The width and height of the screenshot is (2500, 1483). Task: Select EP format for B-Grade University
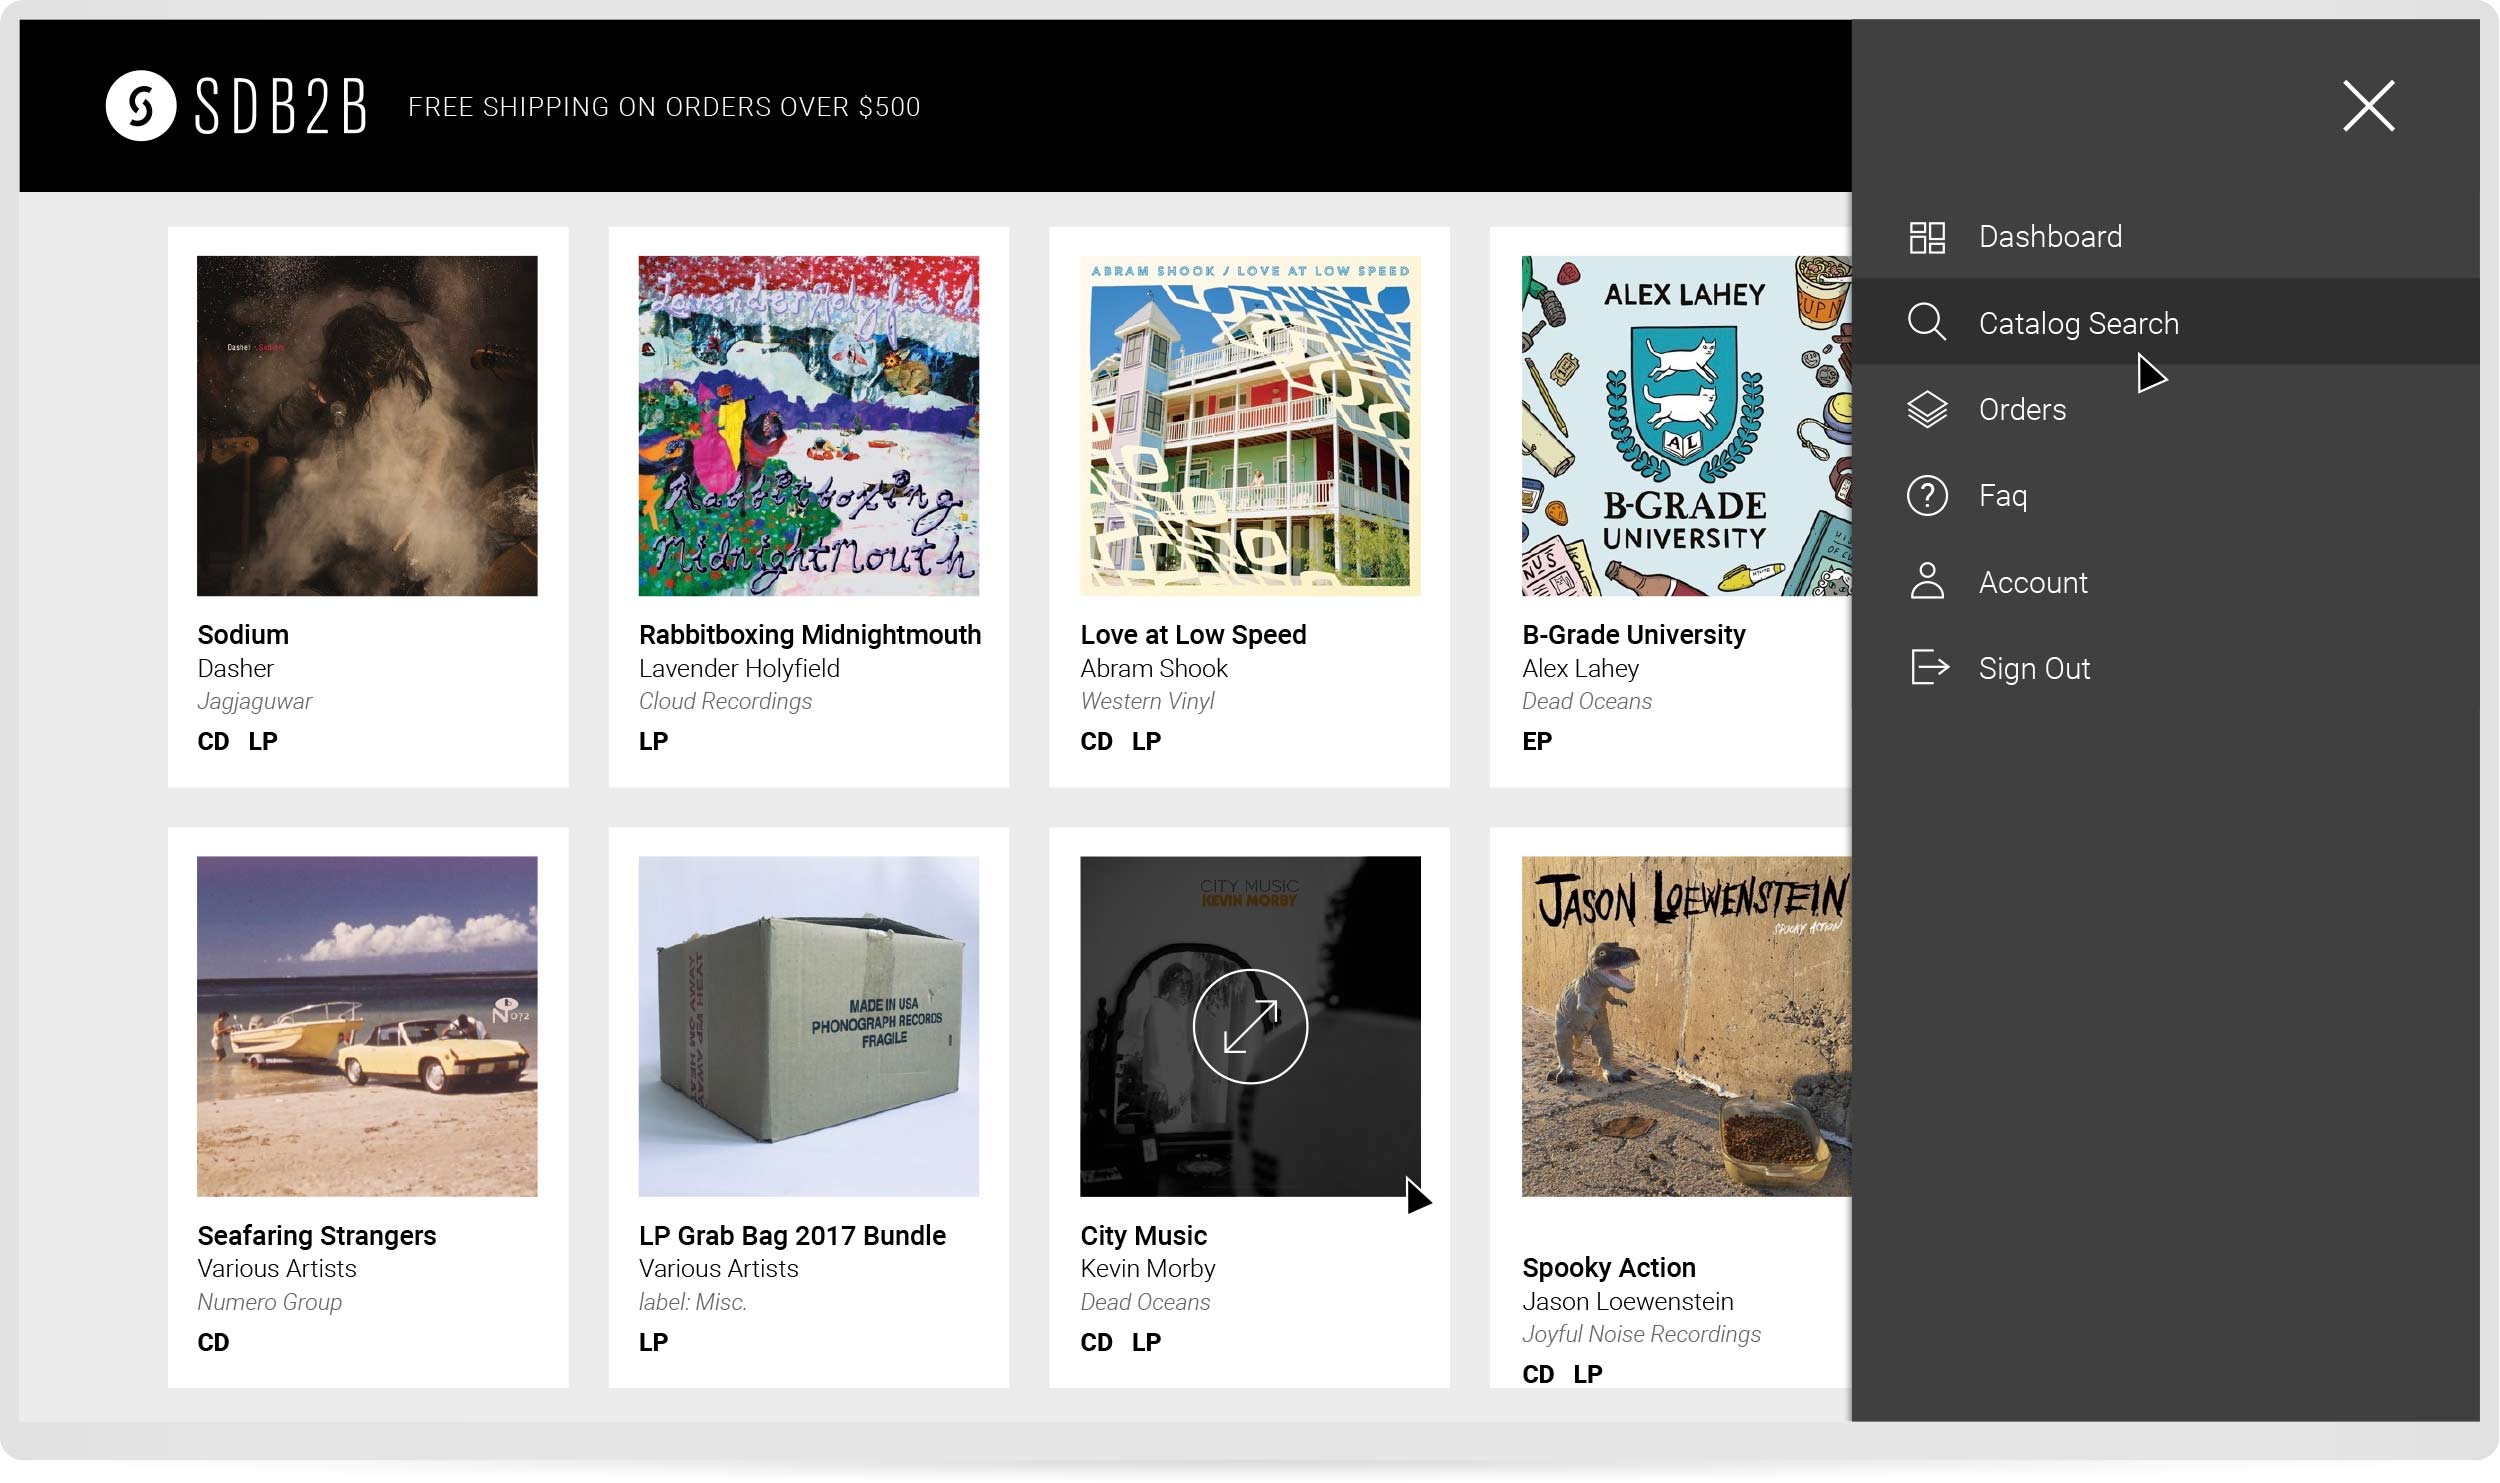pyautogui.click(x=1537, y=742)
